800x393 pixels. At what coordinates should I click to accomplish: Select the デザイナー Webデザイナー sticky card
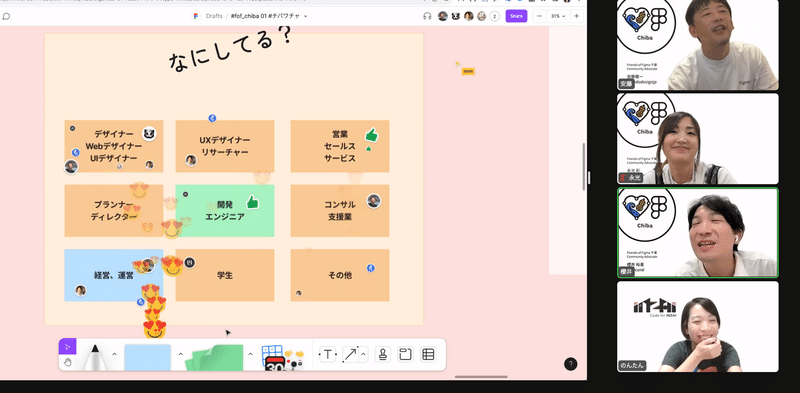click(114, 146)
